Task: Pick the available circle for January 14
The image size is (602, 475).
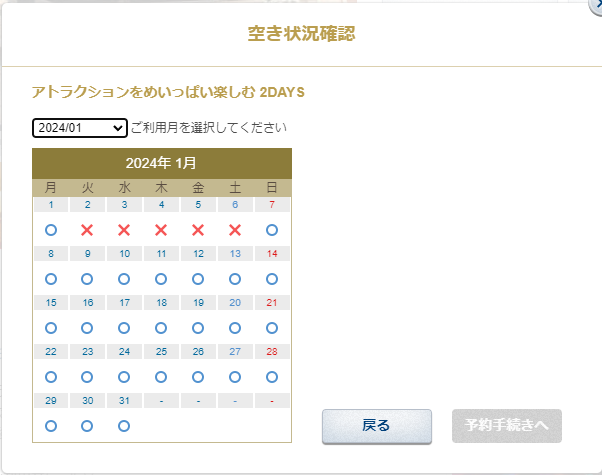Action: (272, 279)
